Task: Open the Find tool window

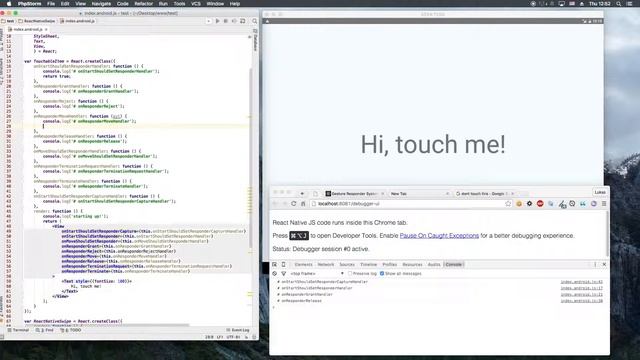Action: click(45, 330)
